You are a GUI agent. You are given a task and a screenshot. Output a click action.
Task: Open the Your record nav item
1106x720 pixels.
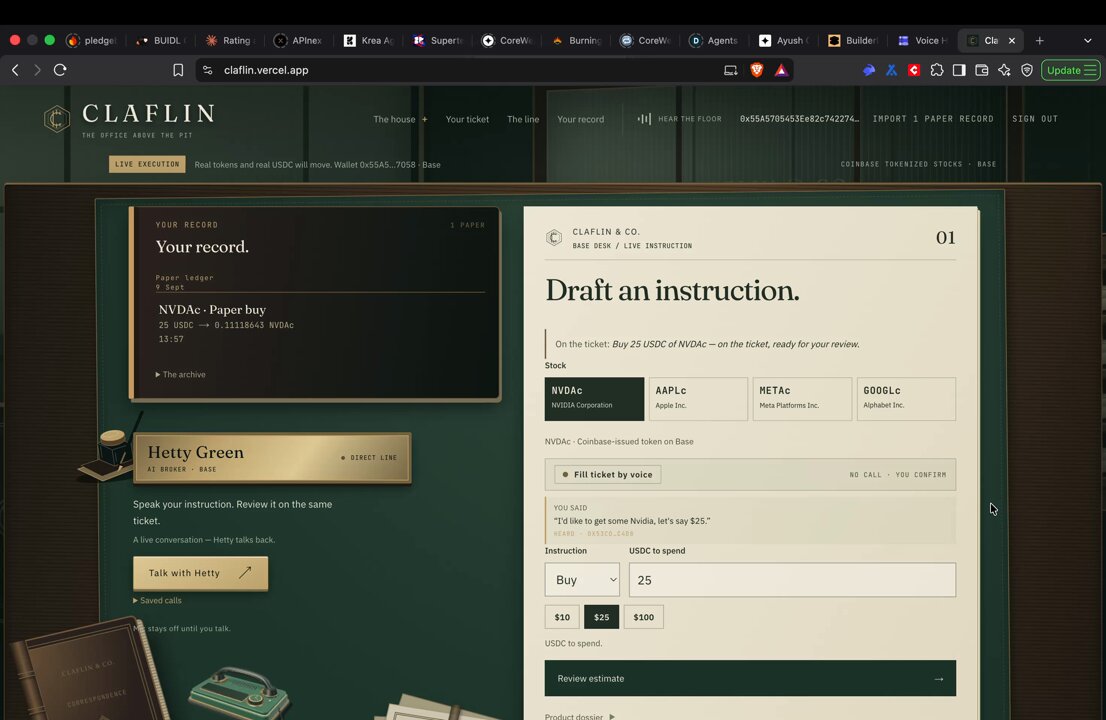pos(581,119)
